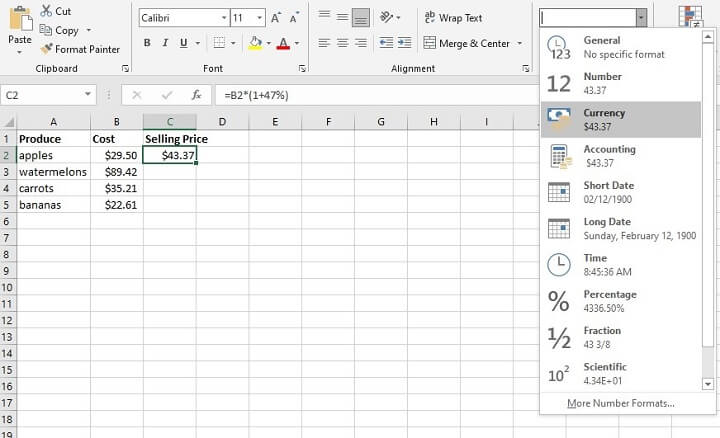
Task: Open the fill color dropdown arrow
Action: (269, 44)
